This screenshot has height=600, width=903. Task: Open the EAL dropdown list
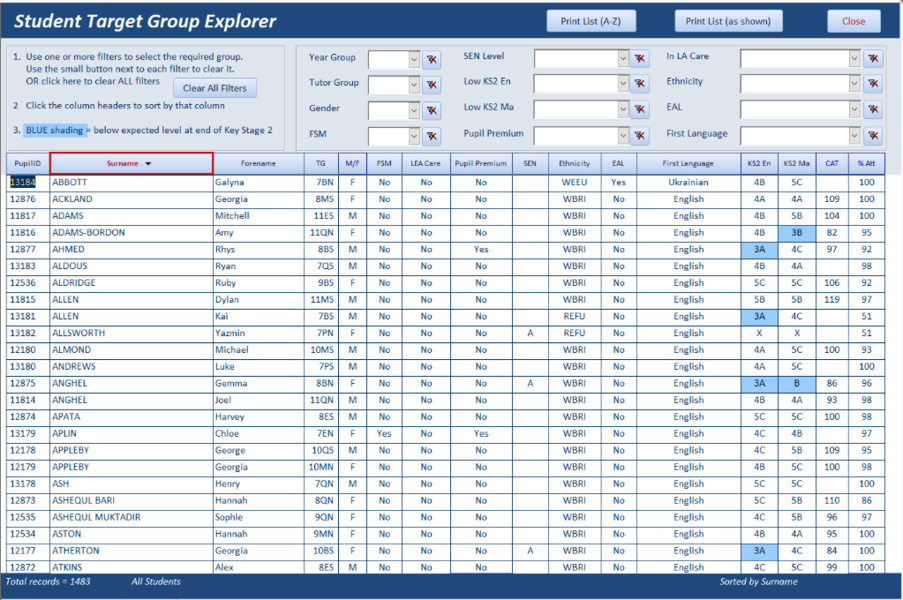[854, 110]
